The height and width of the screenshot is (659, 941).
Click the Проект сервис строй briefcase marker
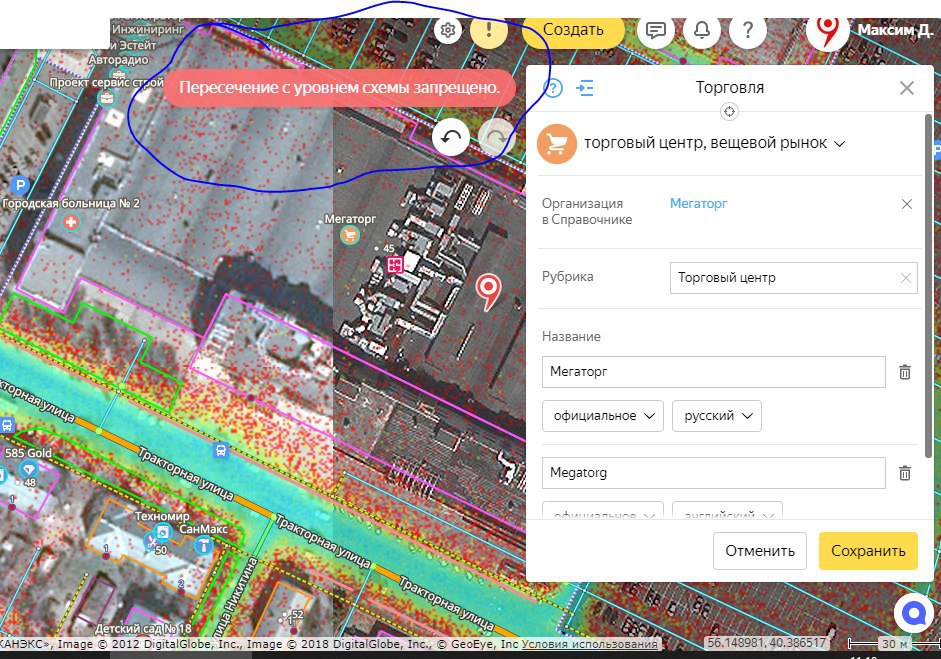pyautogui.click(x=107, y=98)
